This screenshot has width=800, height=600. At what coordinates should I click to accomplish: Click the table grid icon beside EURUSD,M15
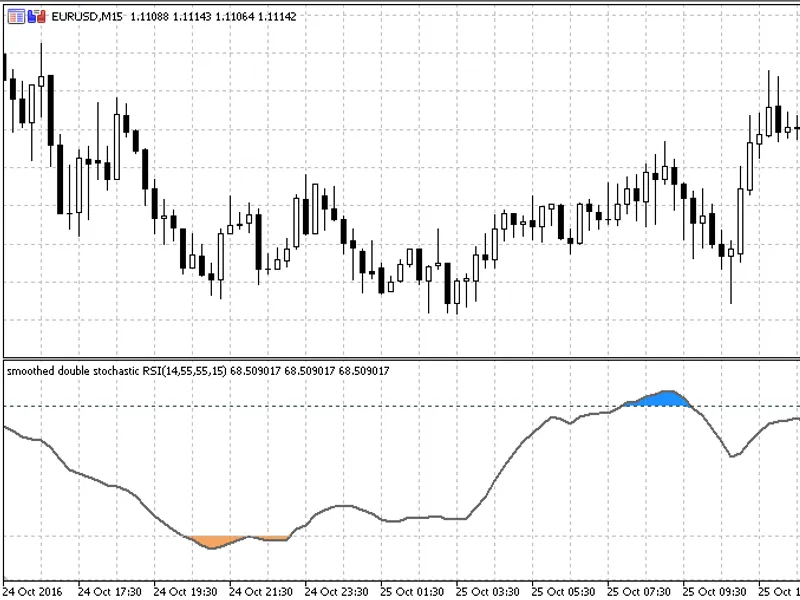[16, 16]
